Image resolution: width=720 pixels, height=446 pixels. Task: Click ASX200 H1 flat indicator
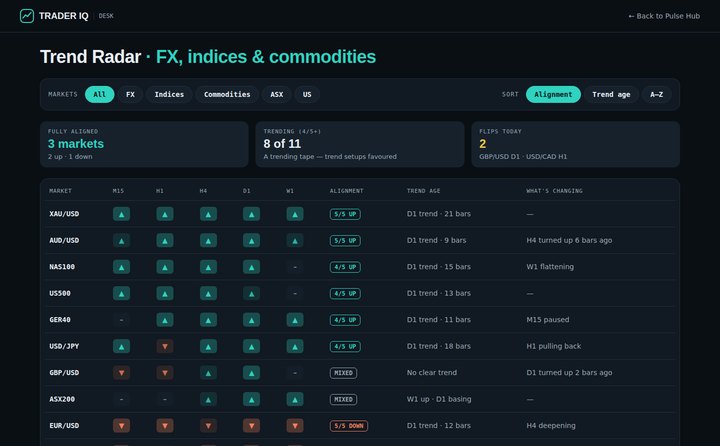165,399
